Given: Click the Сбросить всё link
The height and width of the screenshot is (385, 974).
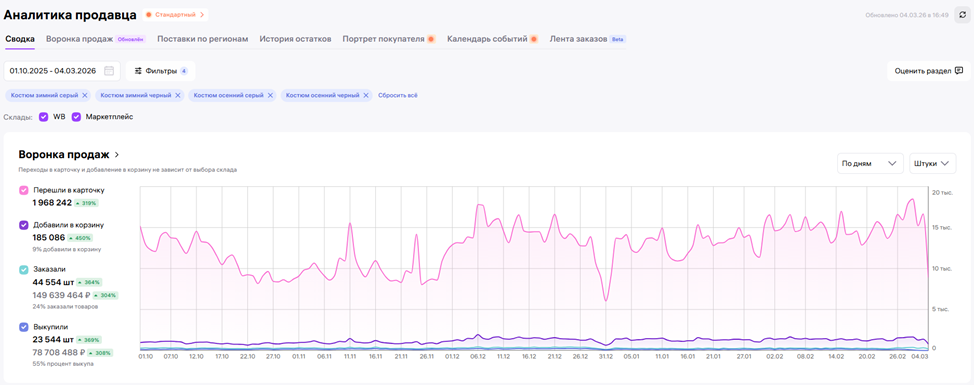Looking at the screenshot, I should point(398,96).
